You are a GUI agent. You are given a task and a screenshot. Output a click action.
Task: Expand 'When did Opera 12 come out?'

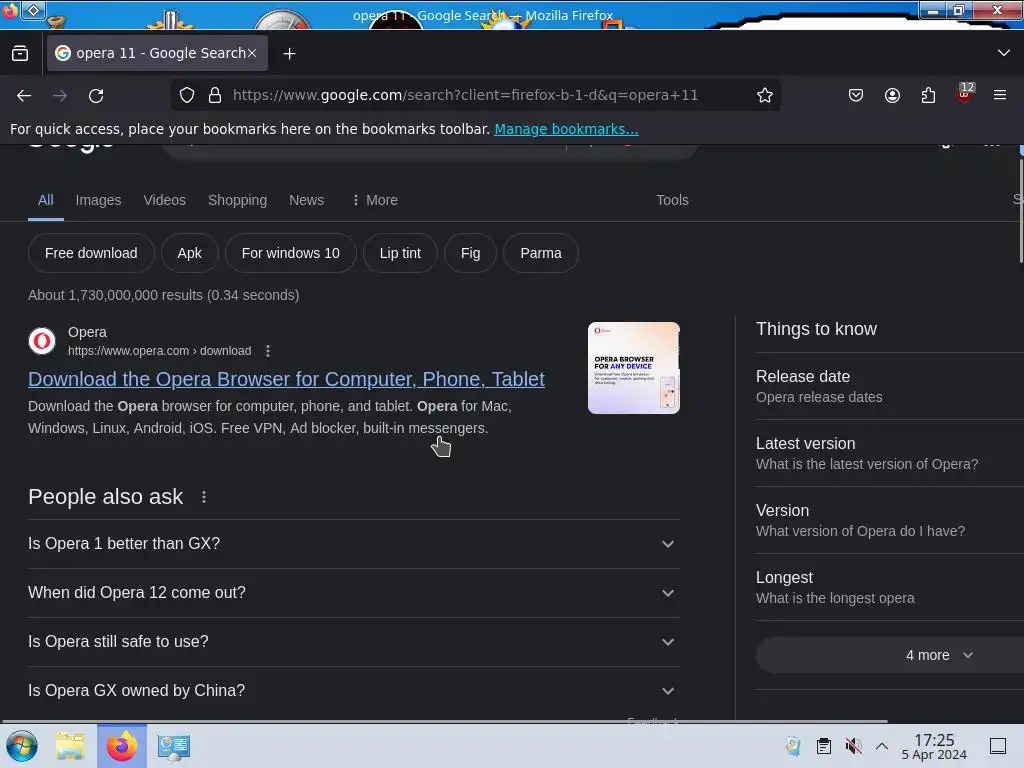353,593
